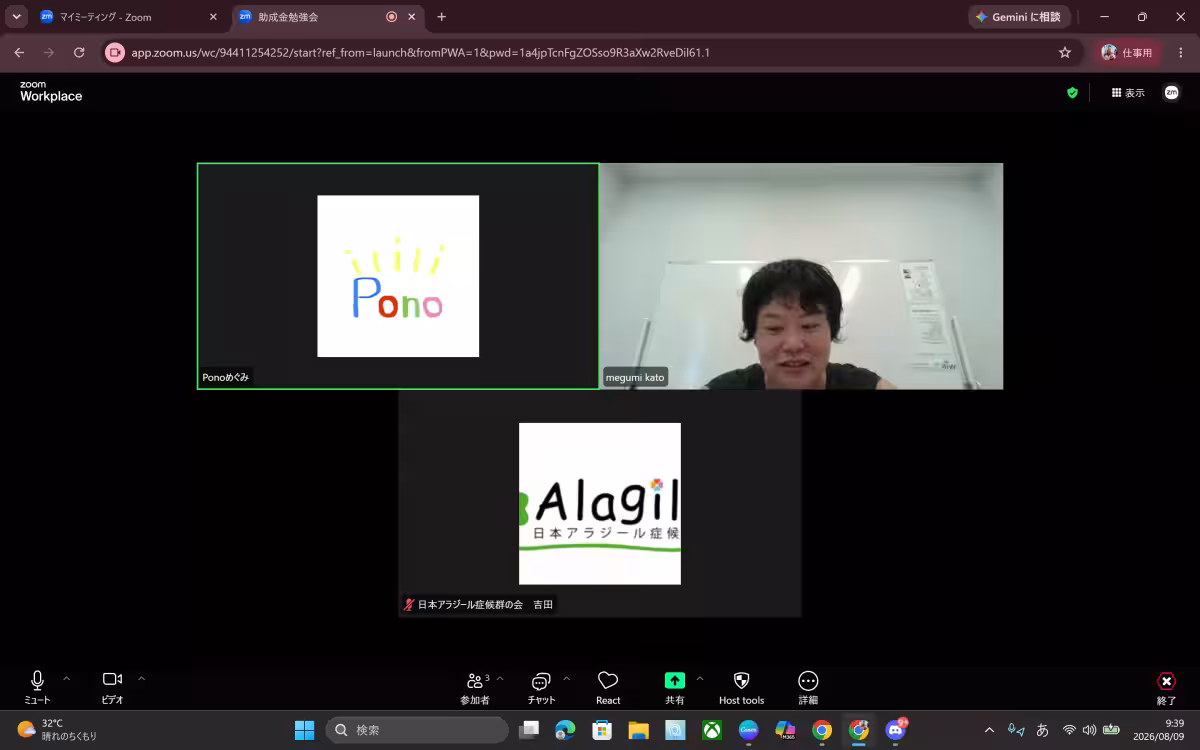The height and width of the screenshot is (750, 1200).
Task: Expand the chevron beside 参加者
Action: [500, 678]
